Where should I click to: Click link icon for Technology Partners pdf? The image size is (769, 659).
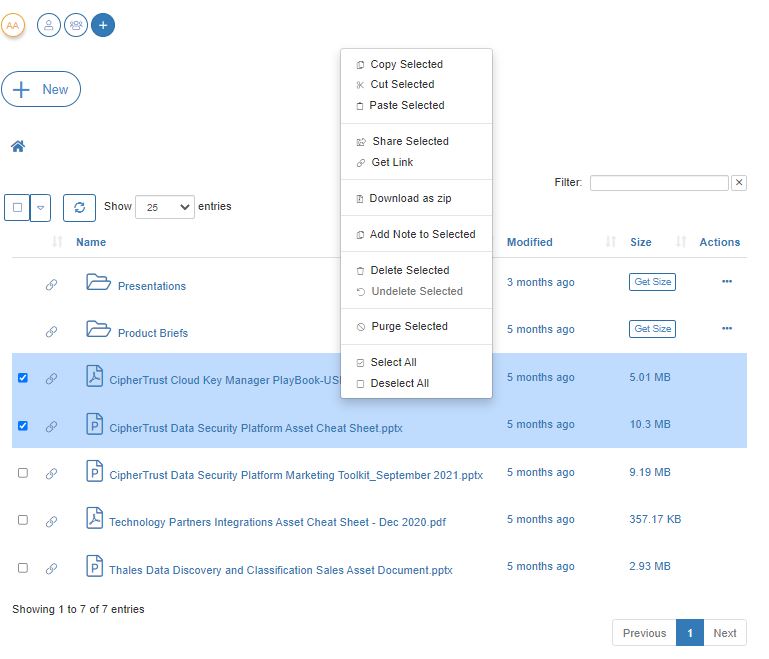(x=51, y=521)
